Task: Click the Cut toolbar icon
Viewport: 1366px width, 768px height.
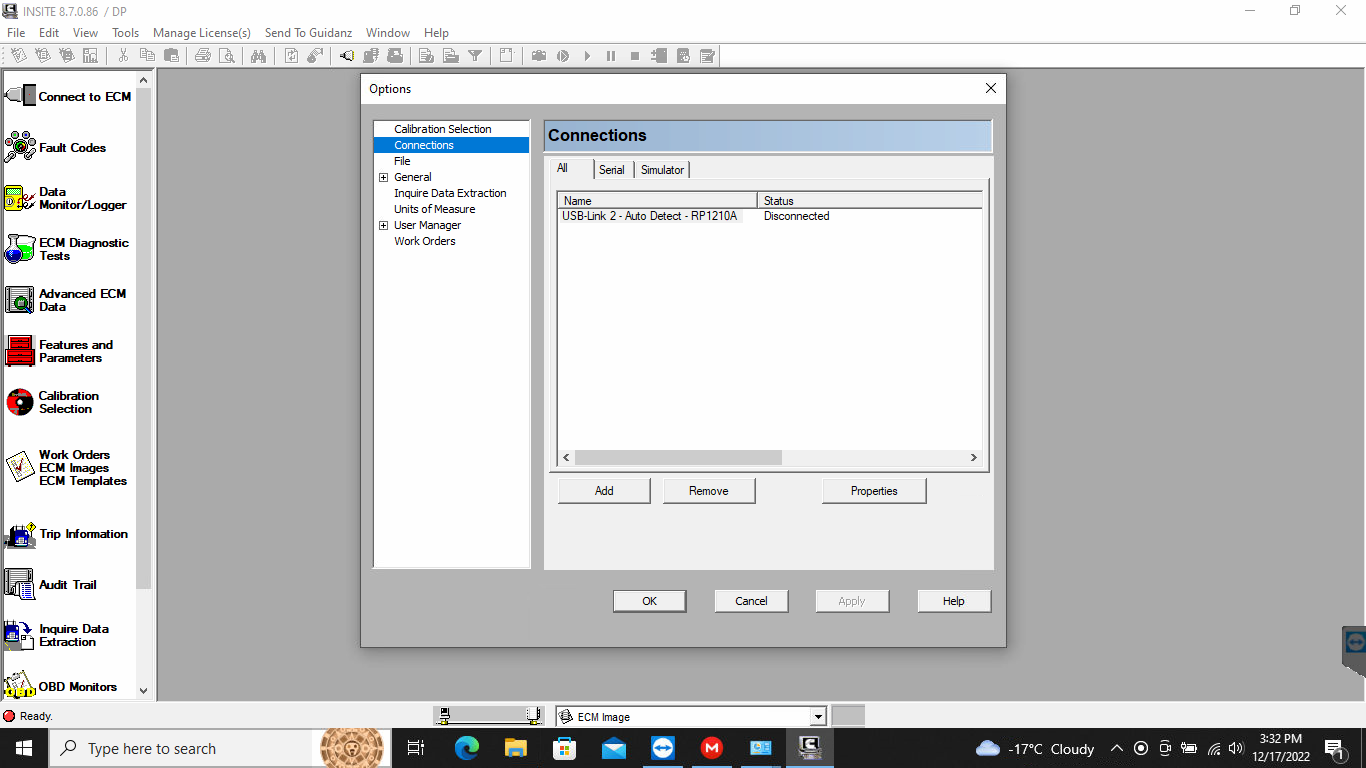Action: click(125, 56)
